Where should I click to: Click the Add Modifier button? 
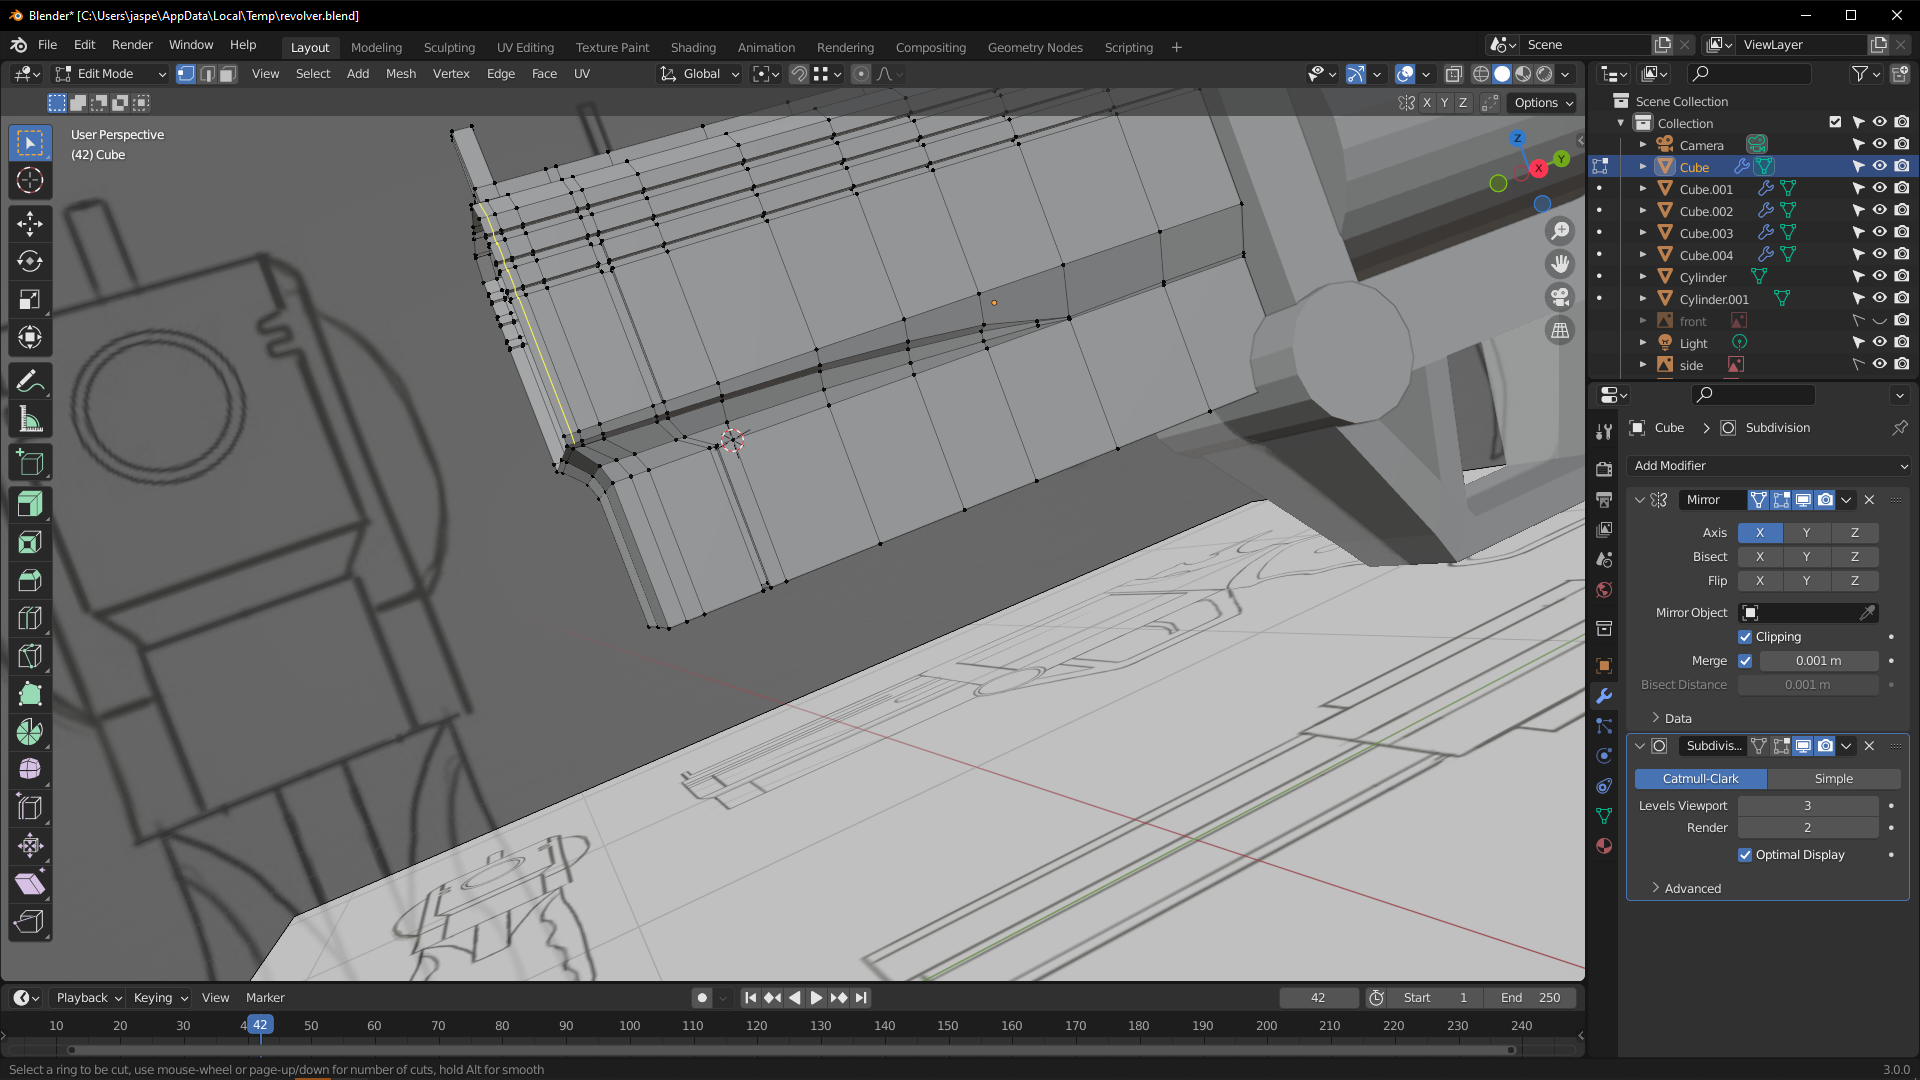point(1768,465)
